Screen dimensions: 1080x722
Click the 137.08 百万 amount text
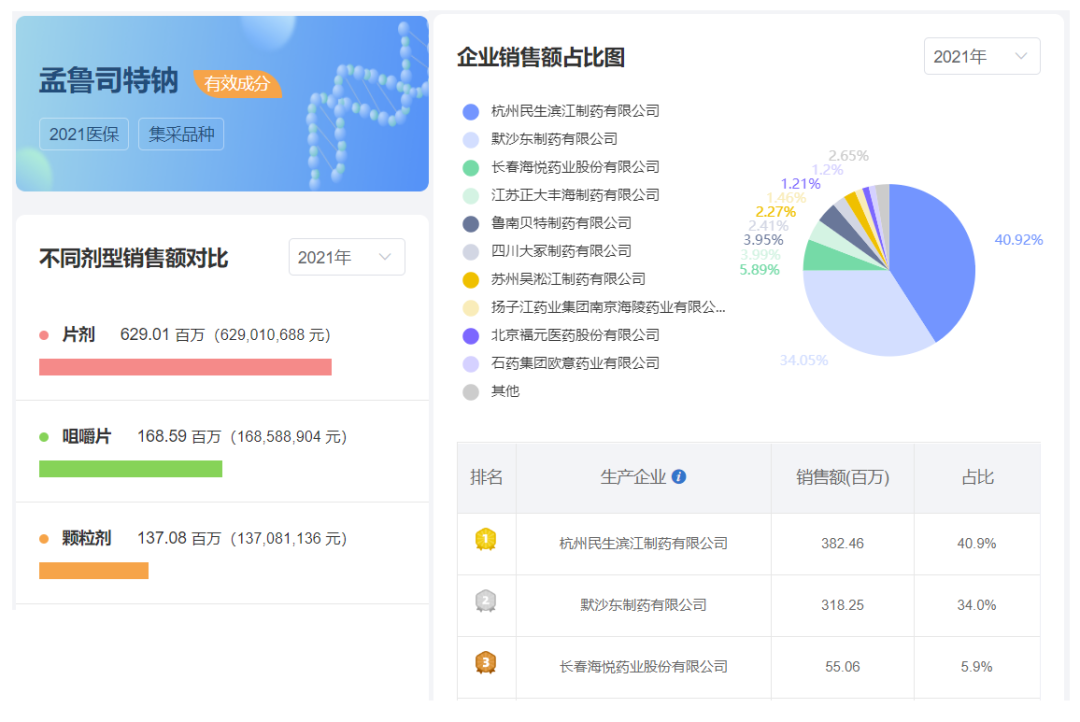pyautogui.click(x=179, y=539)
